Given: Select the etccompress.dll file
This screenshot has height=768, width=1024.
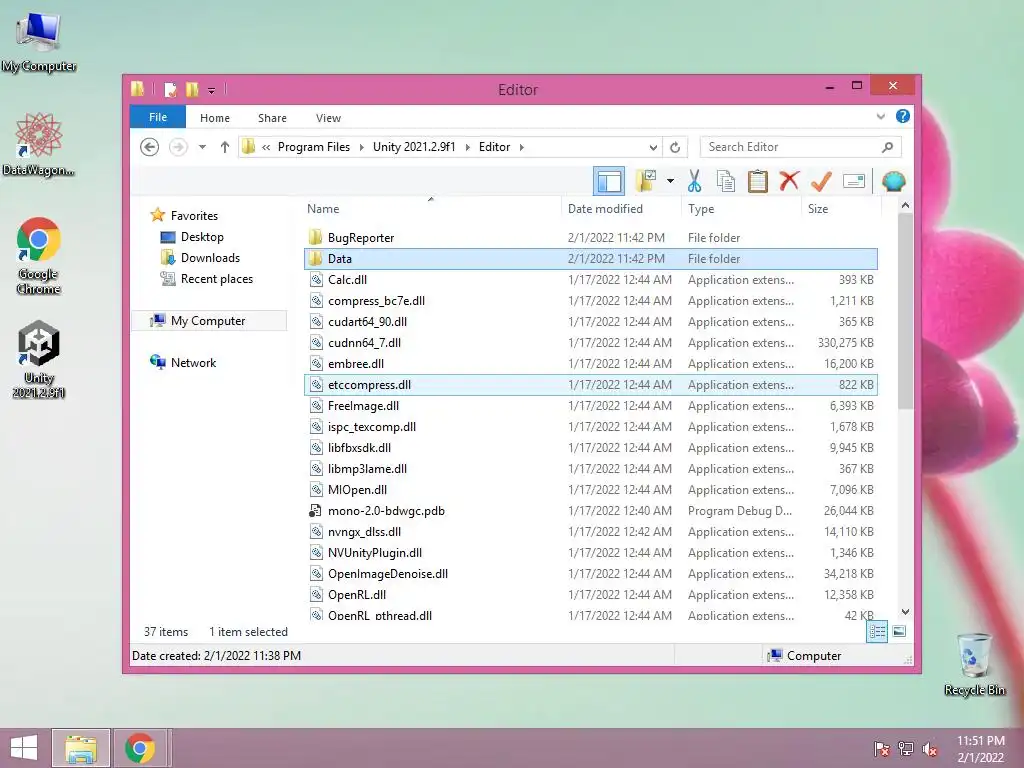Looking at the screenshot, I should click(x=590, y=385).
